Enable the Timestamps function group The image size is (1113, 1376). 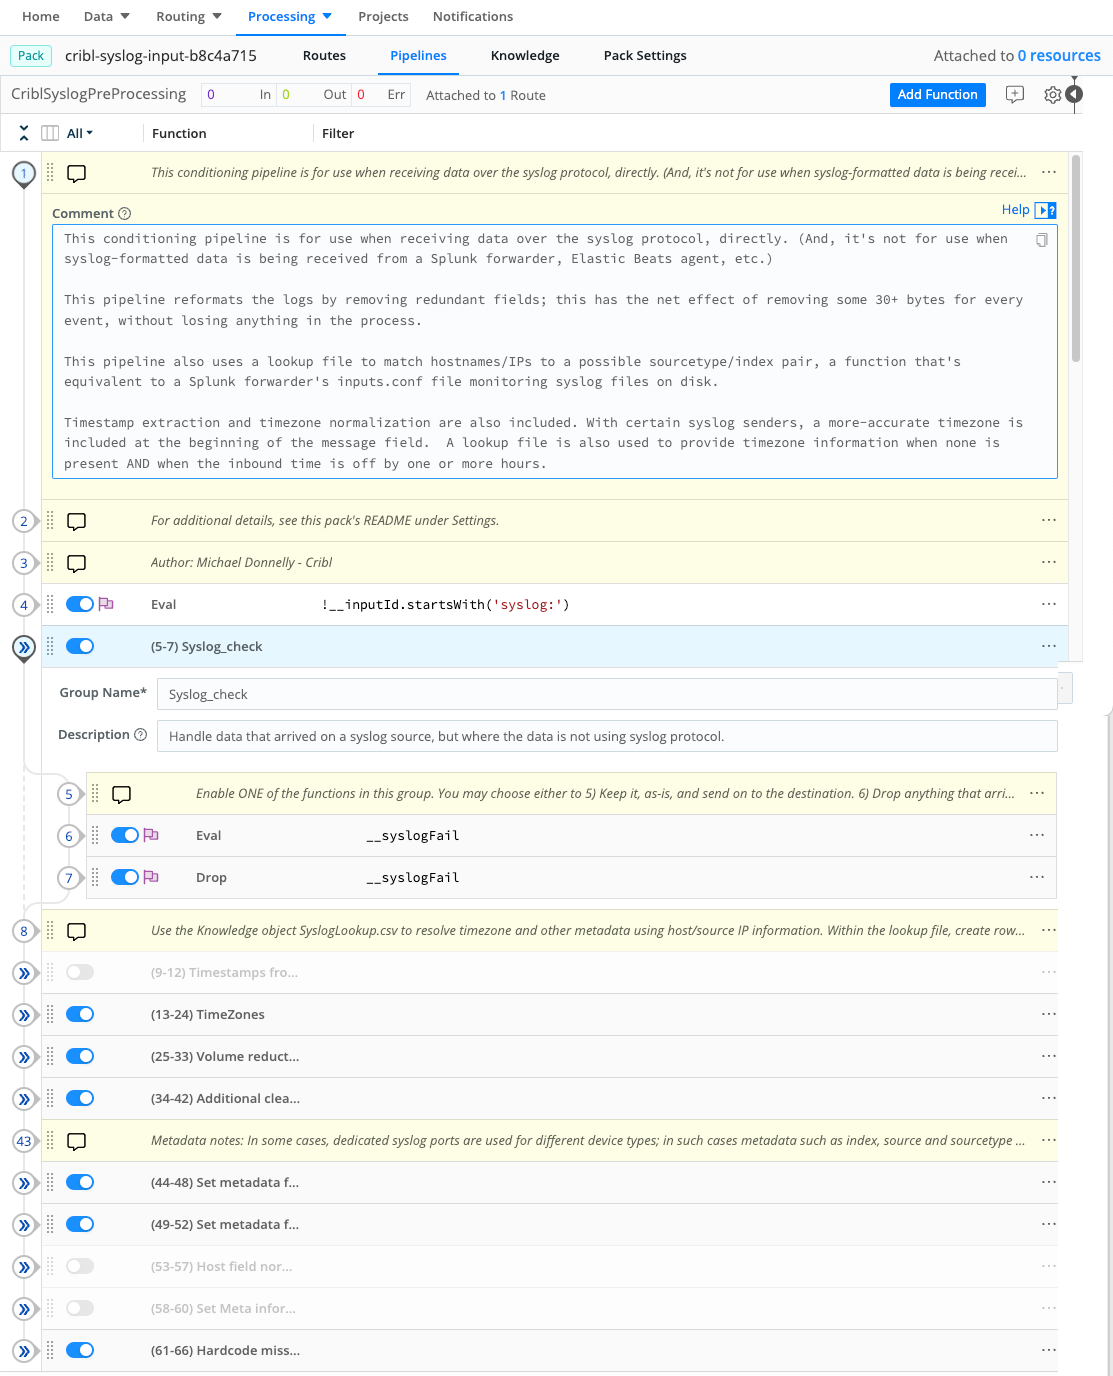[79, 971]
